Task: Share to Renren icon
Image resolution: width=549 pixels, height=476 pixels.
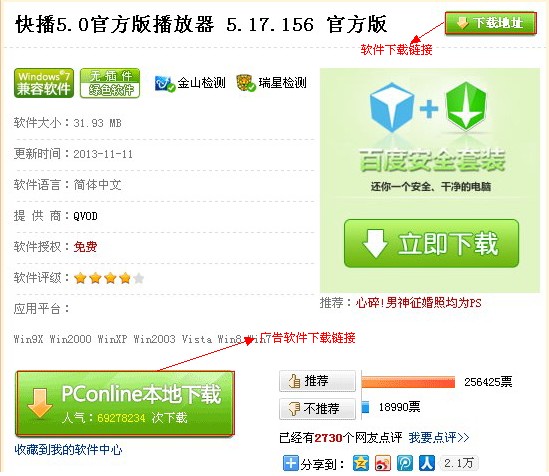Action: coord(427,463)
